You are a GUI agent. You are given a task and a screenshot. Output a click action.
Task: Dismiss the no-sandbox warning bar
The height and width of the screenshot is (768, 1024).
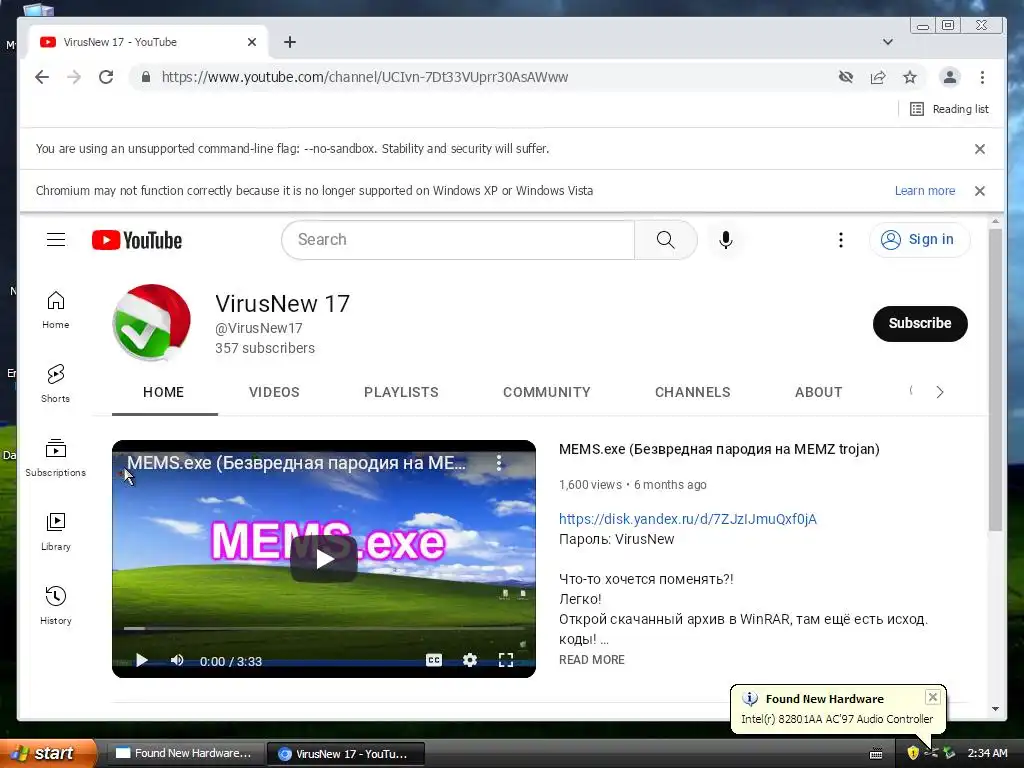(980, 149)
